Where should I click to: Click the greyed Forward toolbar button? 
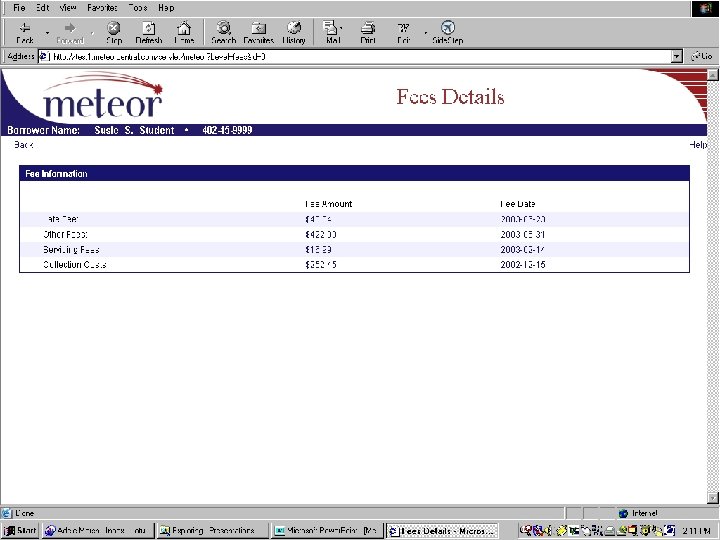pyautogui.click(x=70, y=33)
